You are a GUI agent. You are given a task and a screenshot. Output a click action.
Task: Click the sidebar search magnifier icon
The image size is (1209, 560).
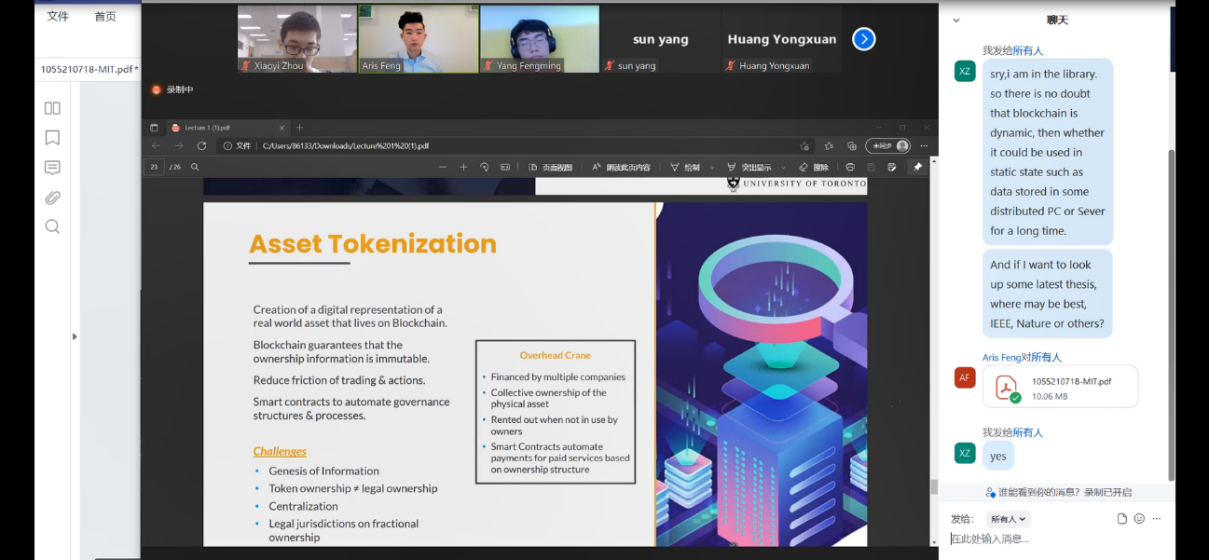click(53, 227)
